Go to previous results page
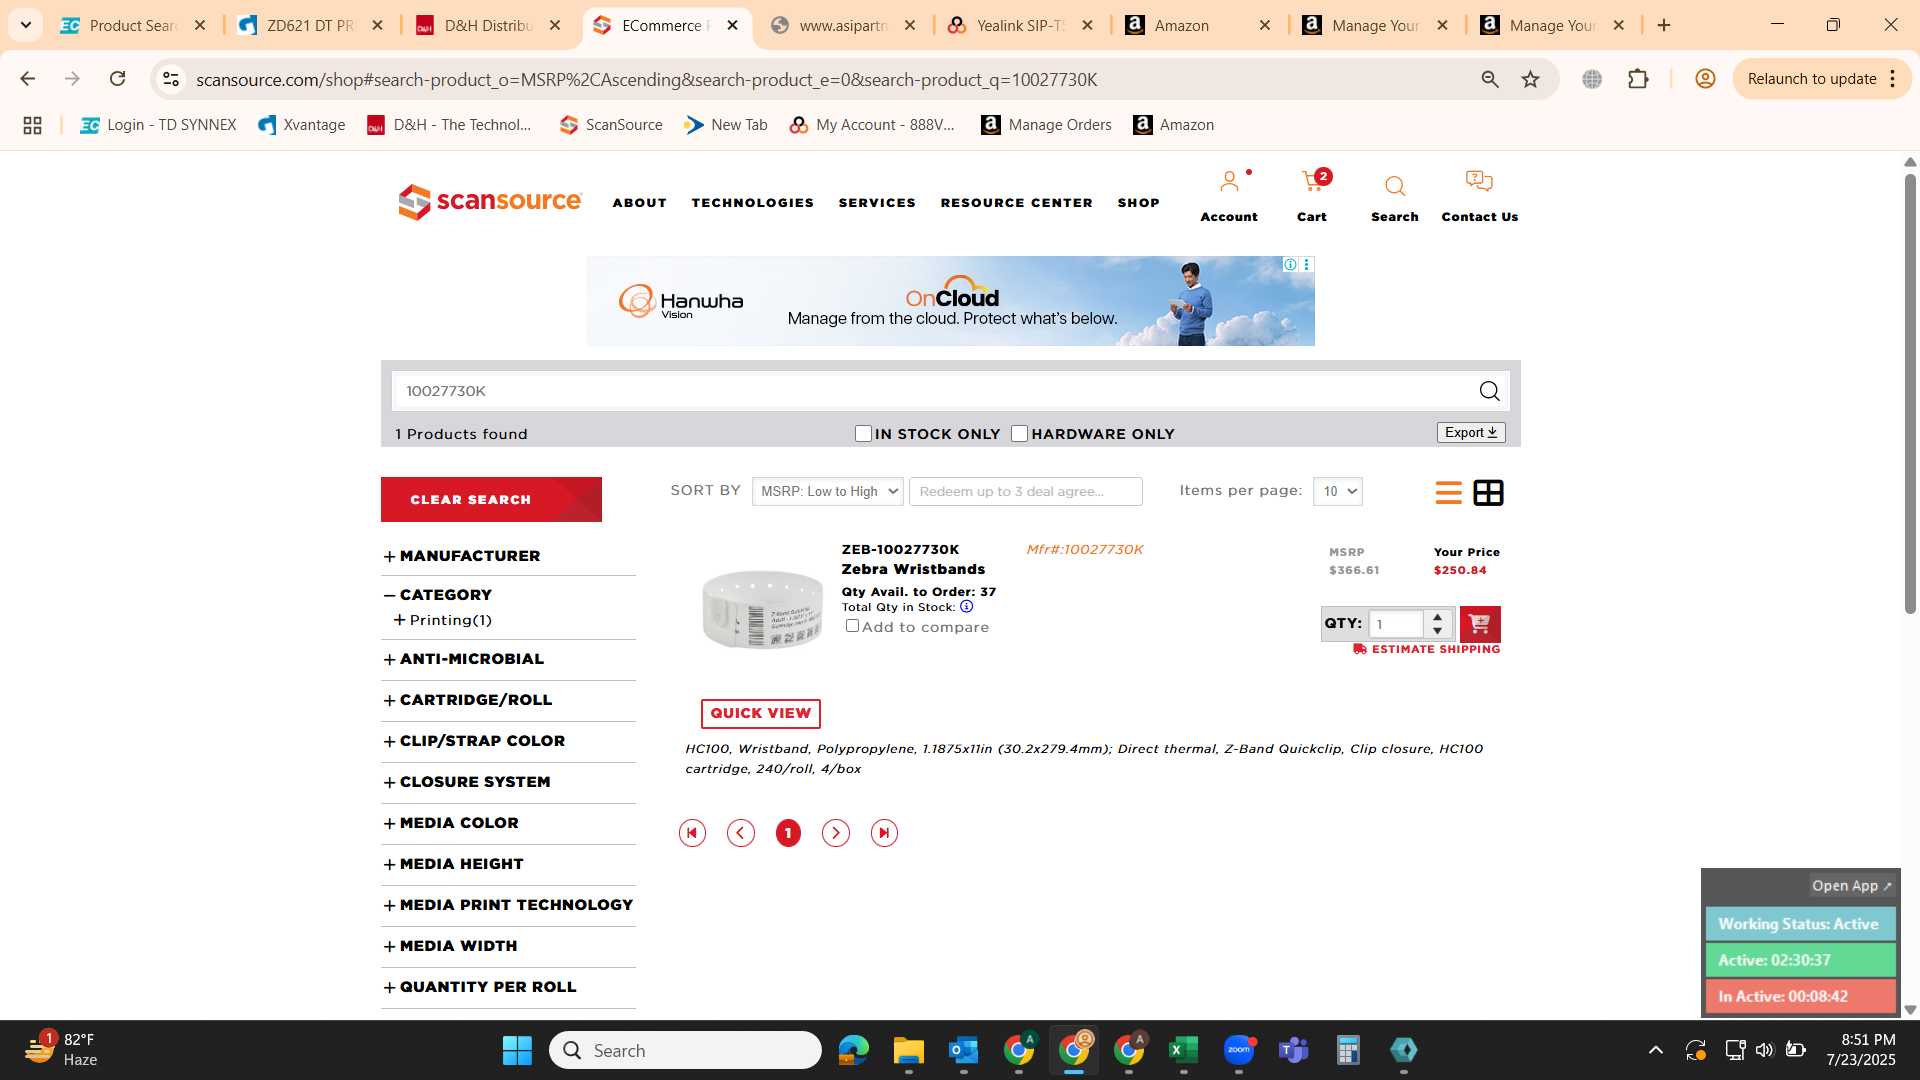 (740, 833)
